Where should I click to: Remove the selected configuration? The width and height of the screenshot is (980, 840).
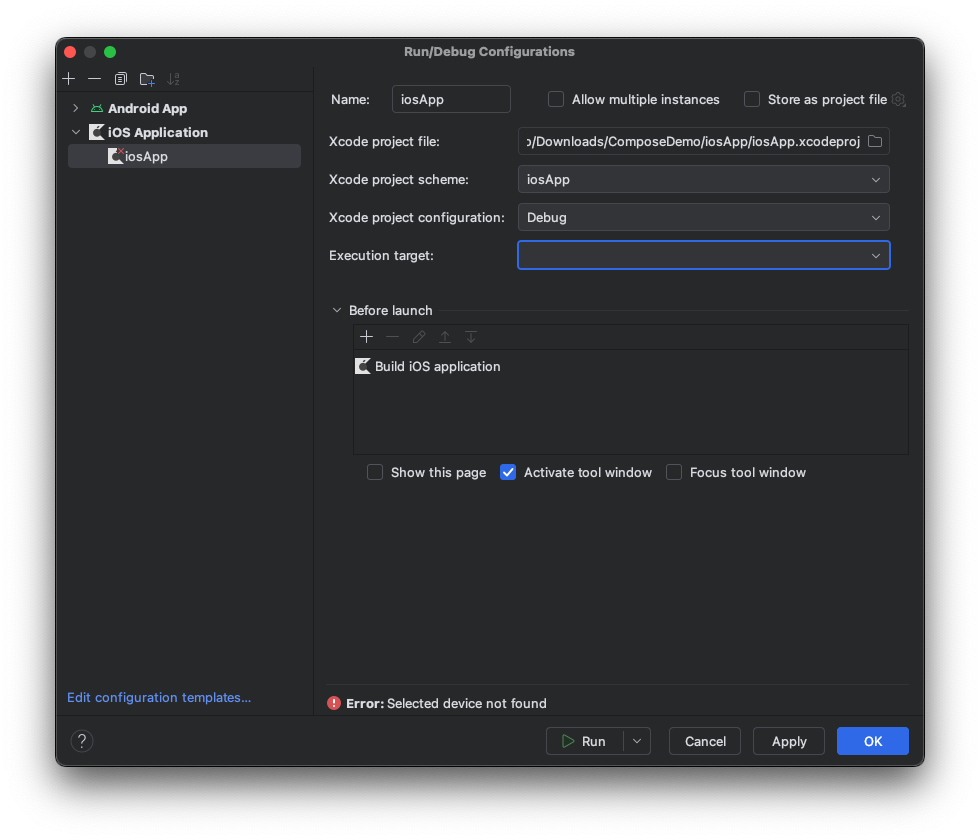point(94,79)
